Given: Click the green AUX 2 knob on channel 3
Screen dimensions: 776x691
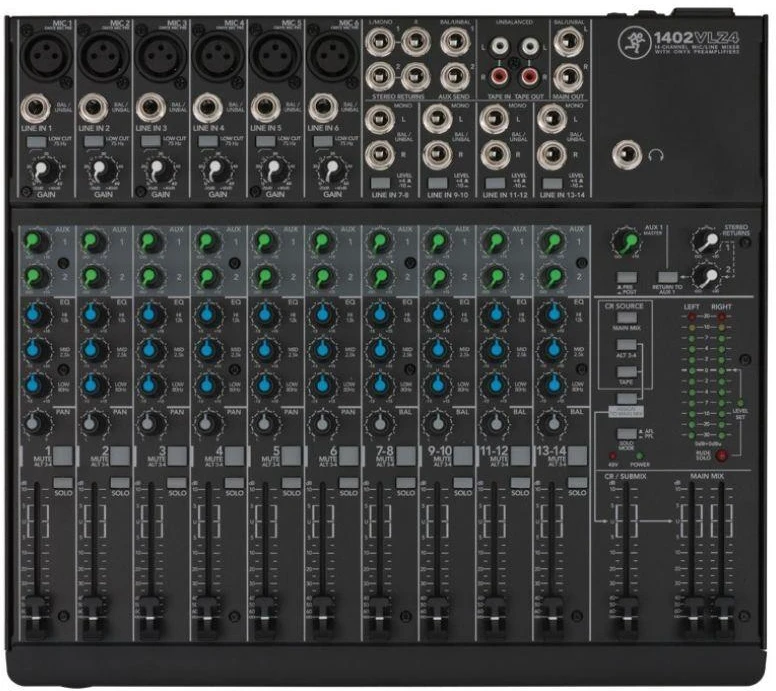Looking at the screenshot, I should 150,276.
